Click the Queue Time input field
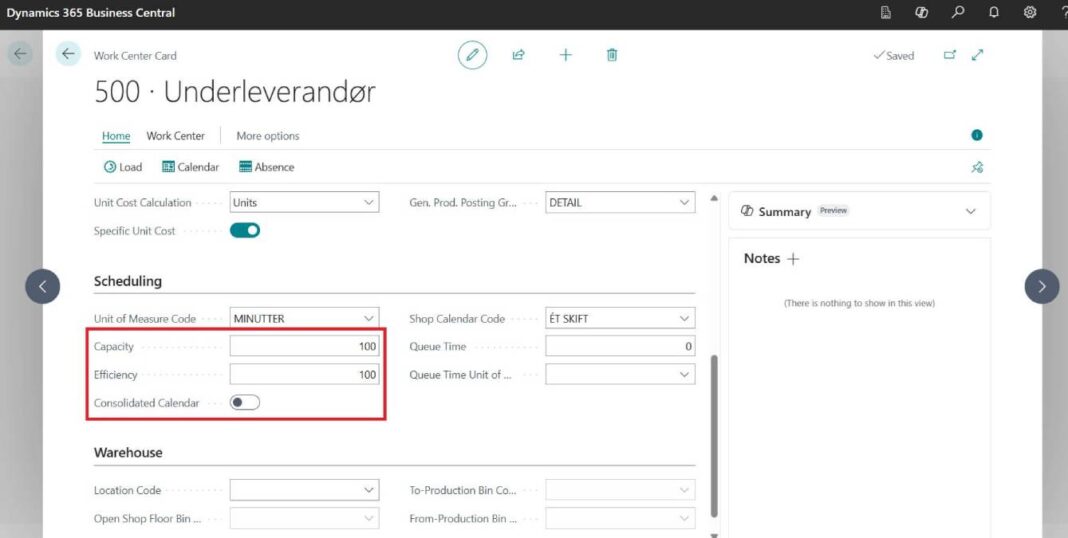 coord(621,346)
